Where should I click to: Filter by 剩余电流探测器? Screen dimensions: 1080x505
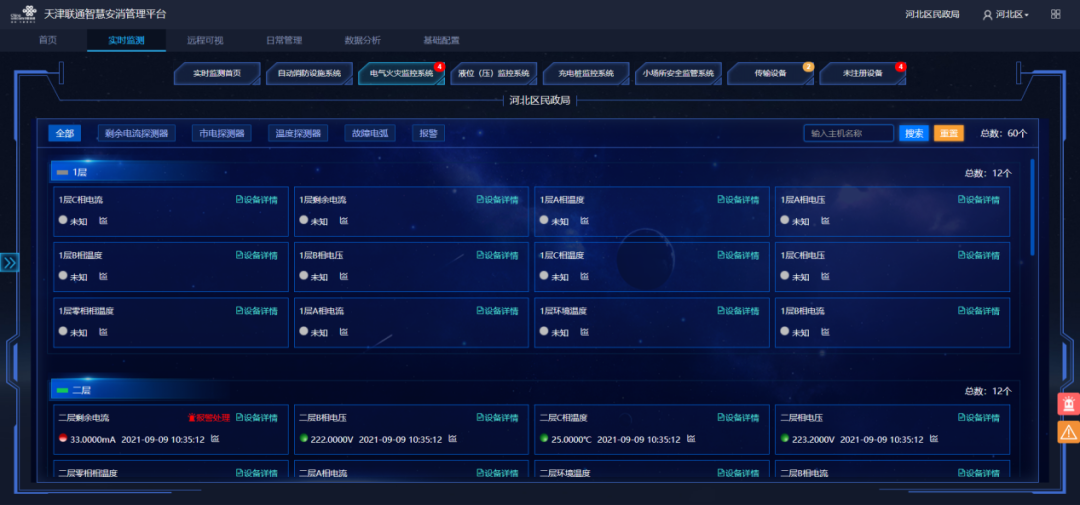pos(136,133)
